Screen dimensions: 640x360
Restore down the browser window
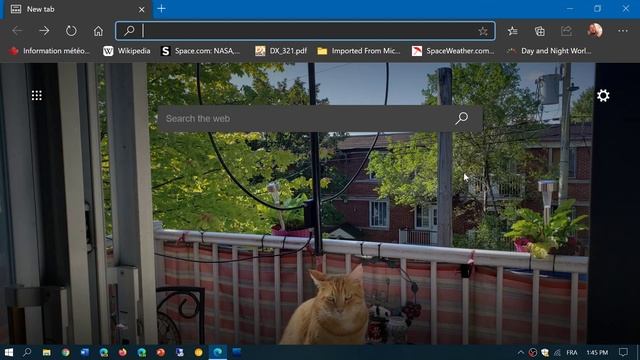coord(598,9)
